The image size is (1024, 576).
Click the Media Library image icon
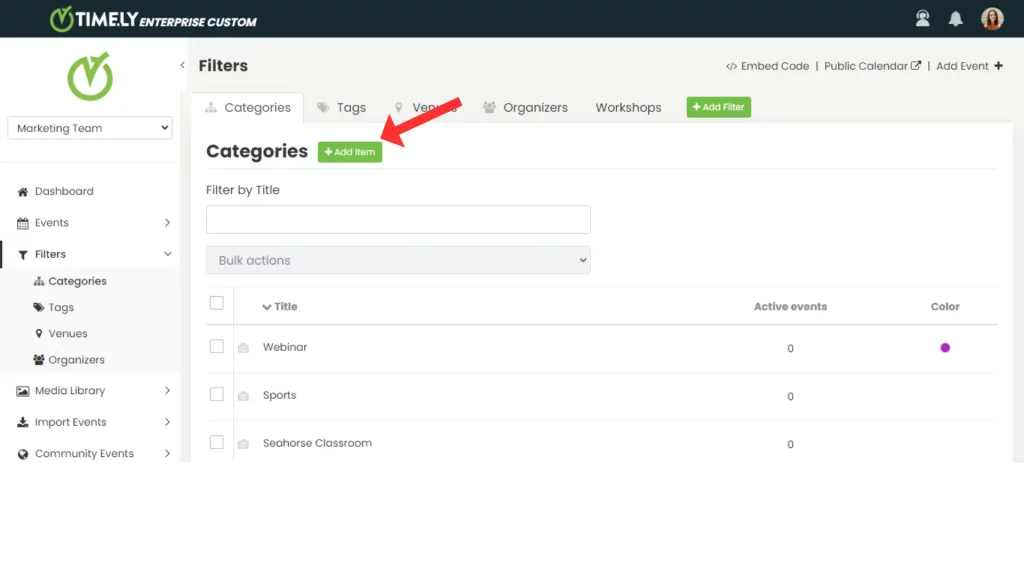(x=23, y=391)
